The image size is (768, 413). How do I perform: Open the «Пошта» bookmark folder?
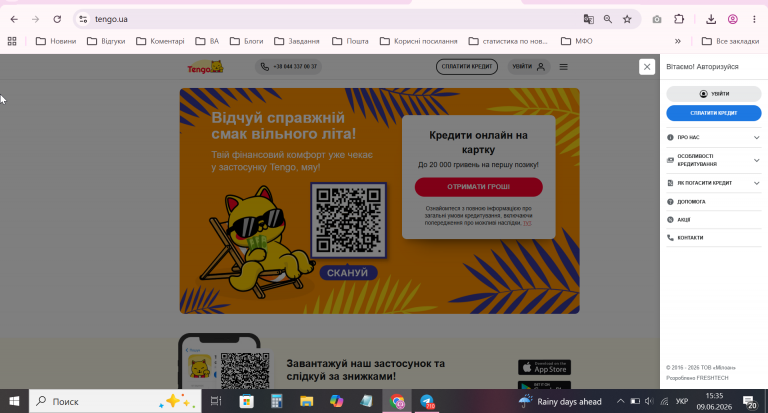pos(350,41)
